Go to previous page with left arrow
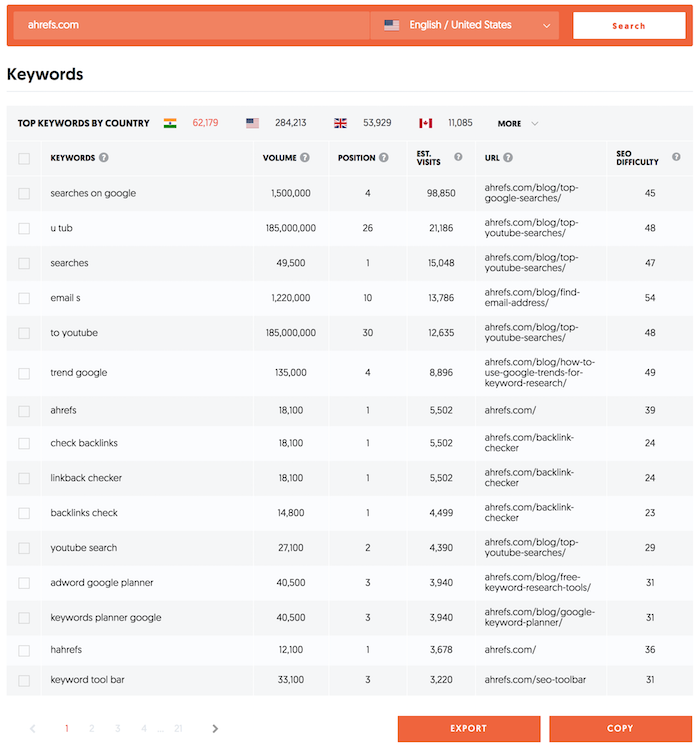700x750 pixels. tap(33, 728)
